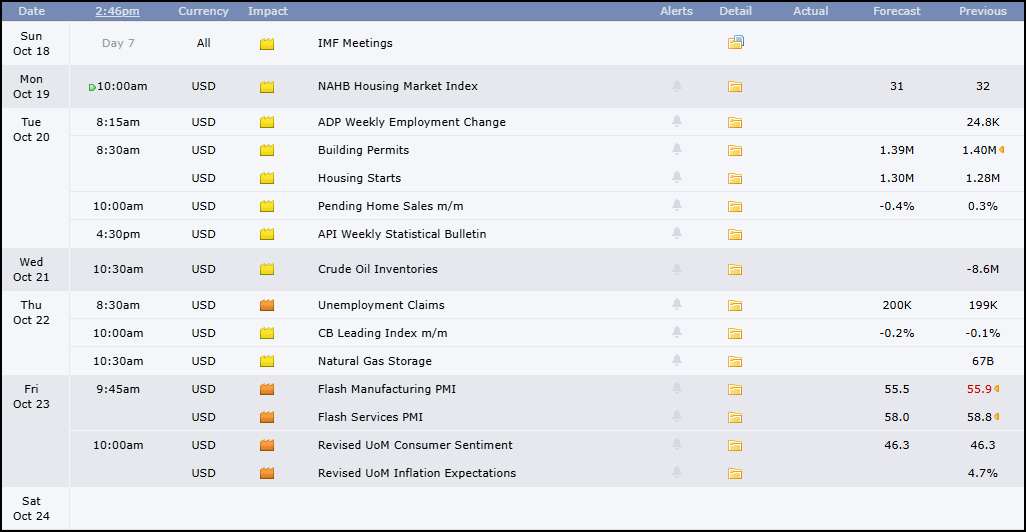
Task: Open detail folder for IMF Meetings
Action: tap(735, 43)
